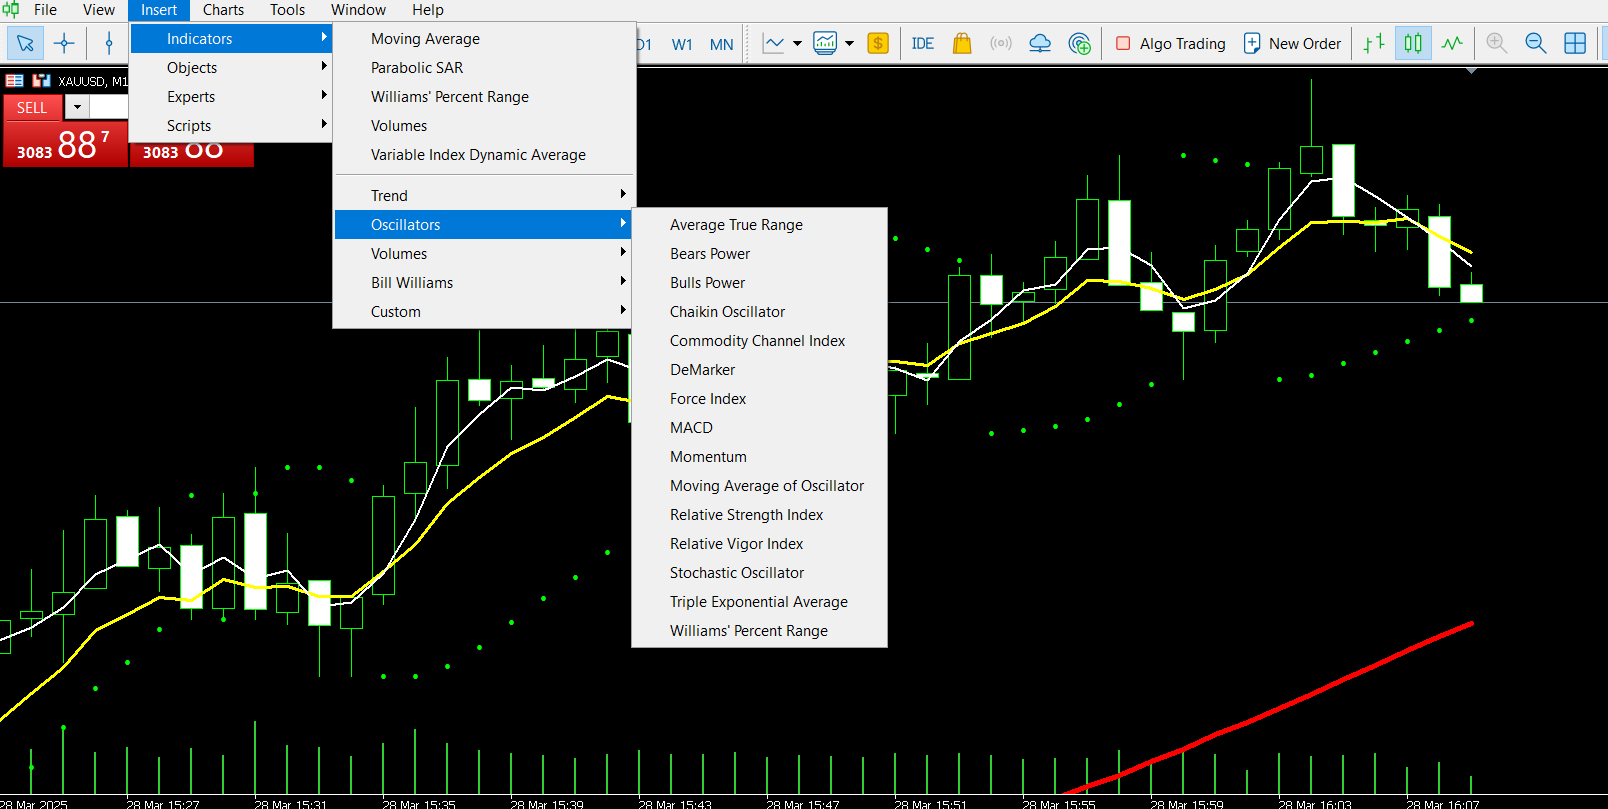This screenshot has width=1608, height=809.
Task: Click the red SELL button
Action: pos(32,107)
